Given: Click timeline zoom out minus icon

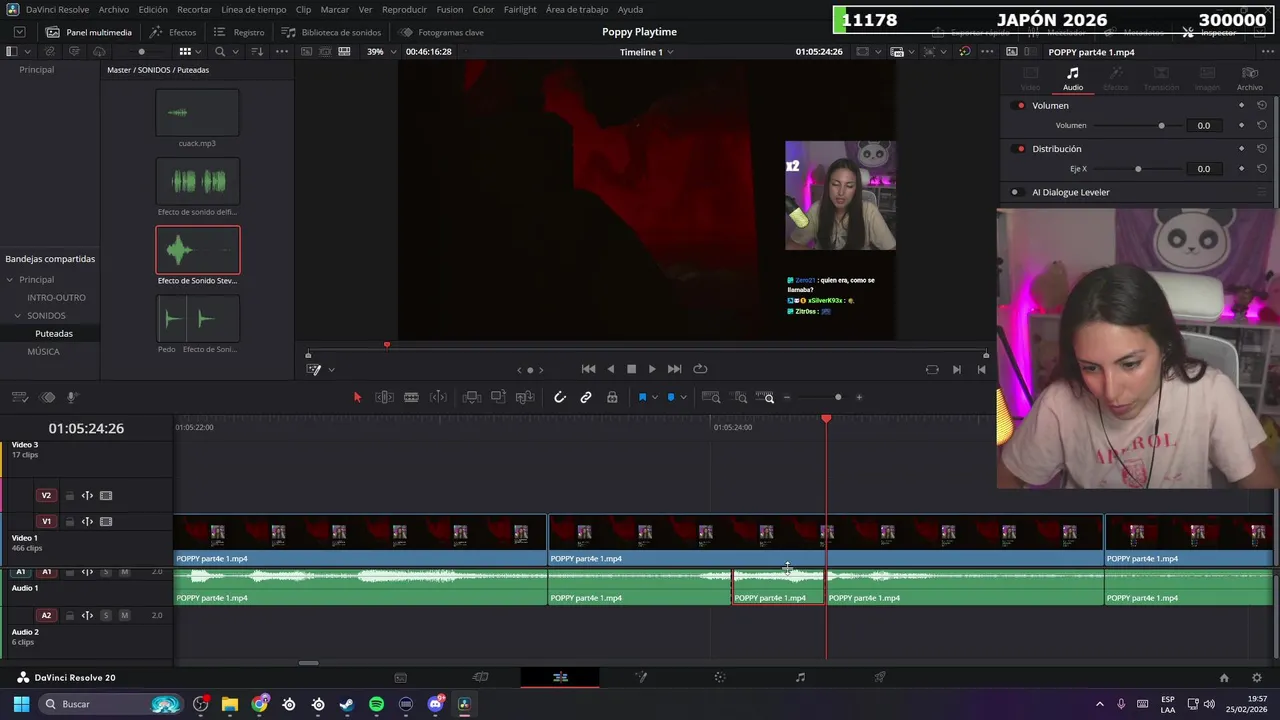Looking at the screenshot, I should [x=787, y=397].
